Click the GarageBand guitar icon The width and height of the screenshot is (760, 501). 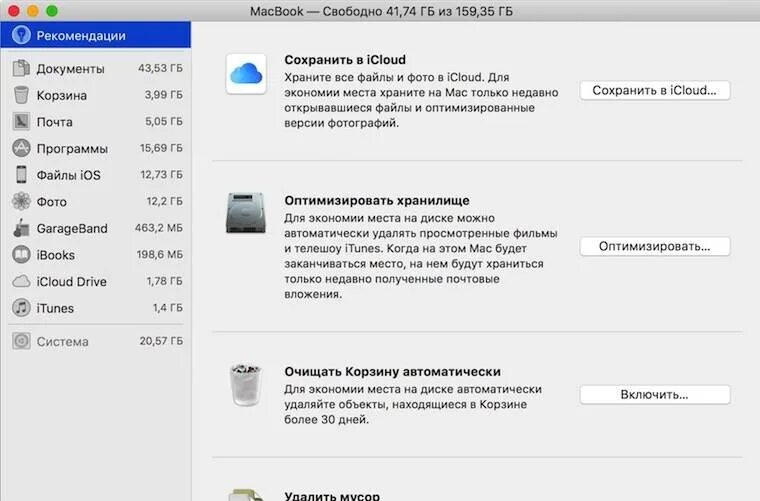21,228
